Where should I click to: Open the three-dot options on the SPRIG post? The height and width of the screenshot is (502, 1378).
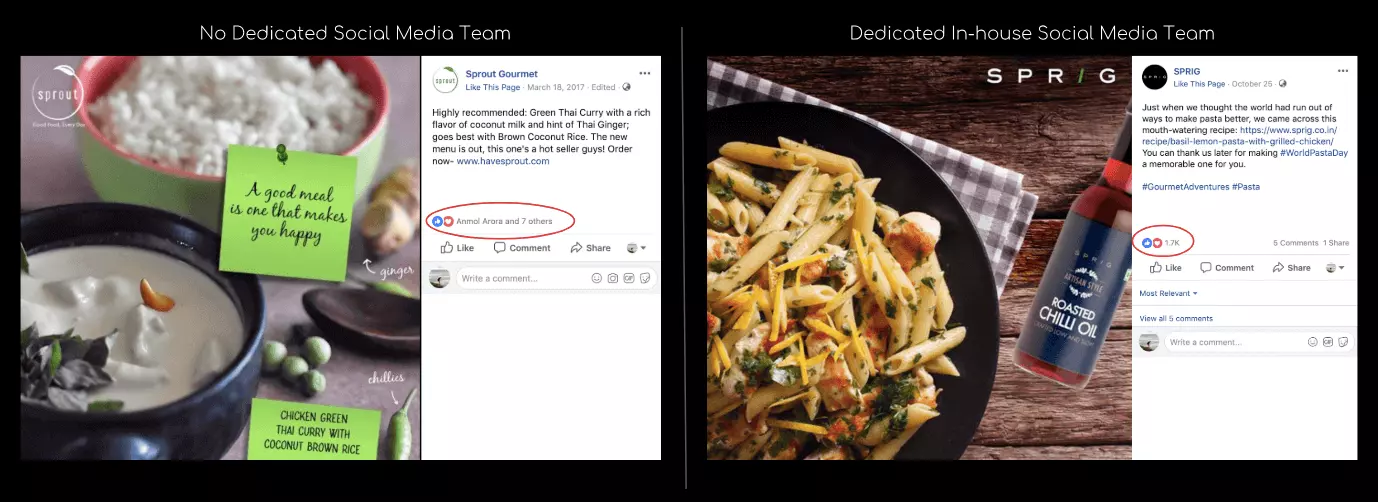coord(1343,72)
